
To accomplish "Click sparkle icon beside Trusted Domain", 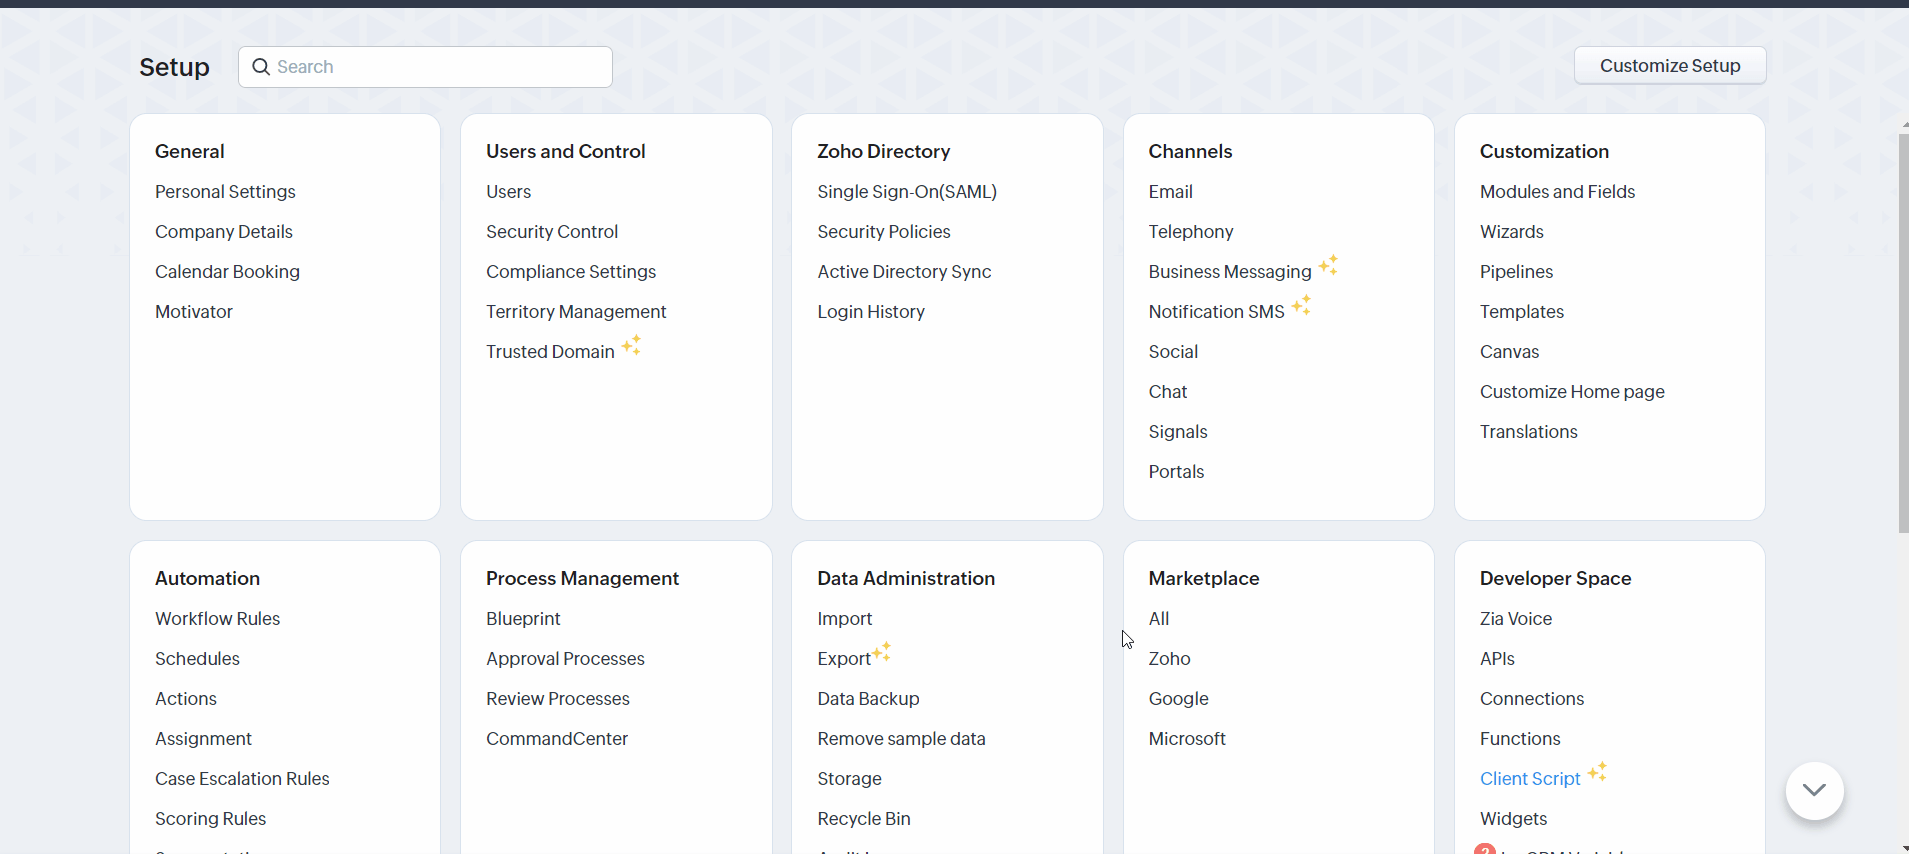I will click(x=631, y=345).
